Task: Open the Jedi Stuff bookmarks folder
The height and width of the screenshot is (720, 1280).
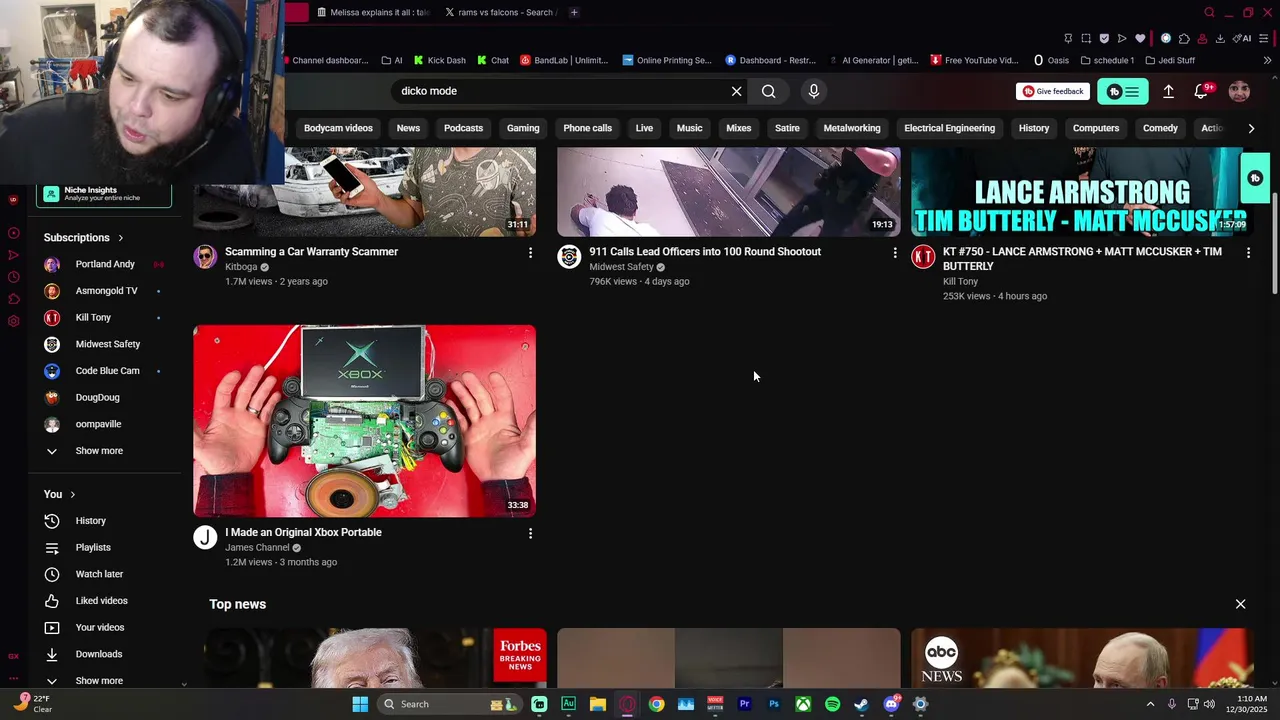Action: [x=1170, y=60]
